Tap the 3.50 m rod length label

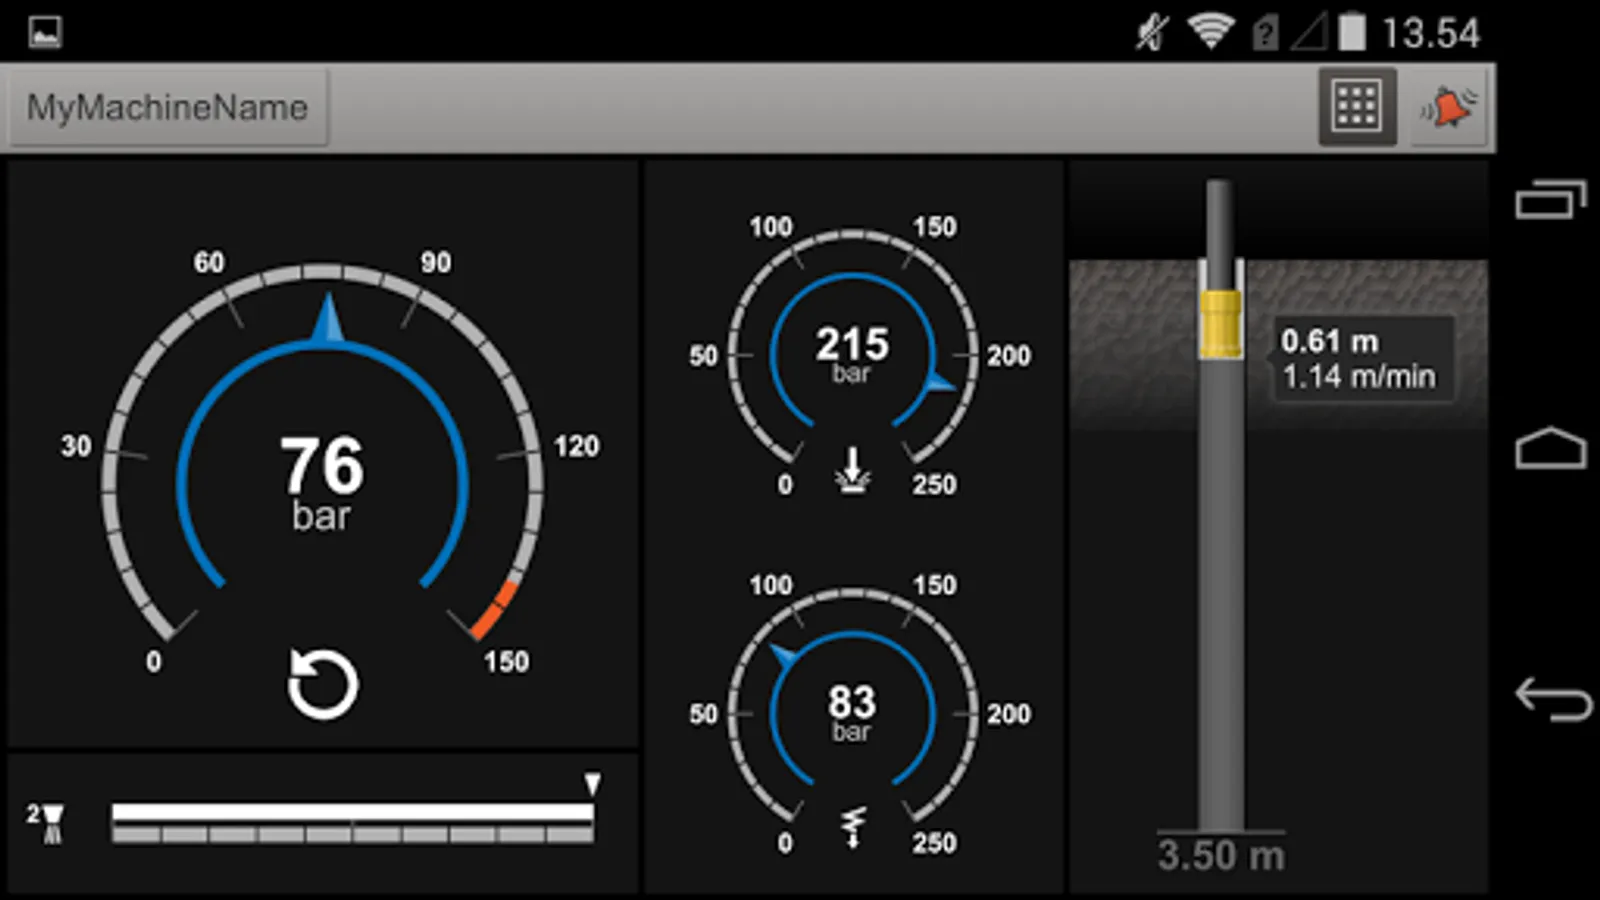[x=1221, y=856]
